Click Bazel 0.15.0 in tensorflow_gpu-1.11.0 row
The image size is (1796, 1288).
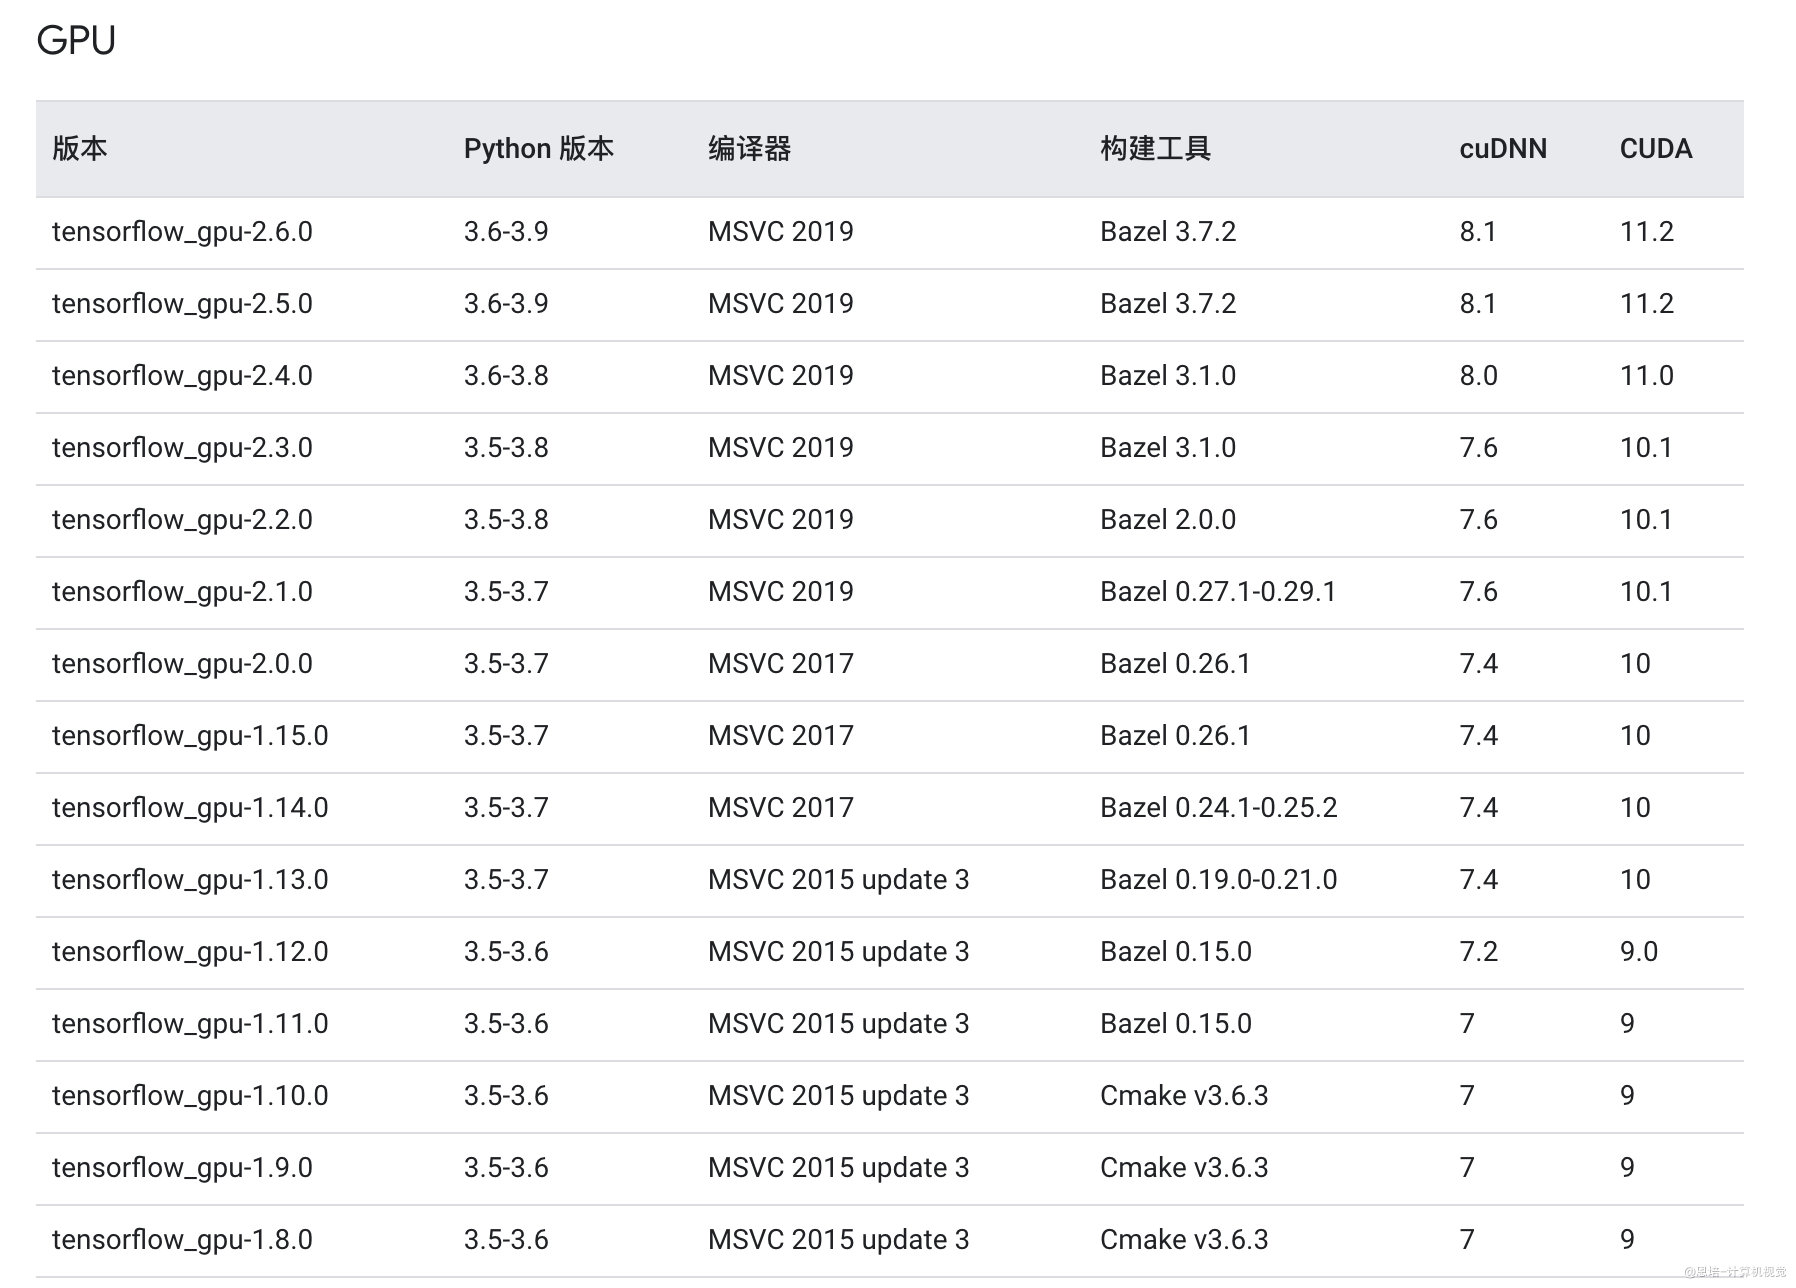pyautogui.click(x=1176, y=1024)
